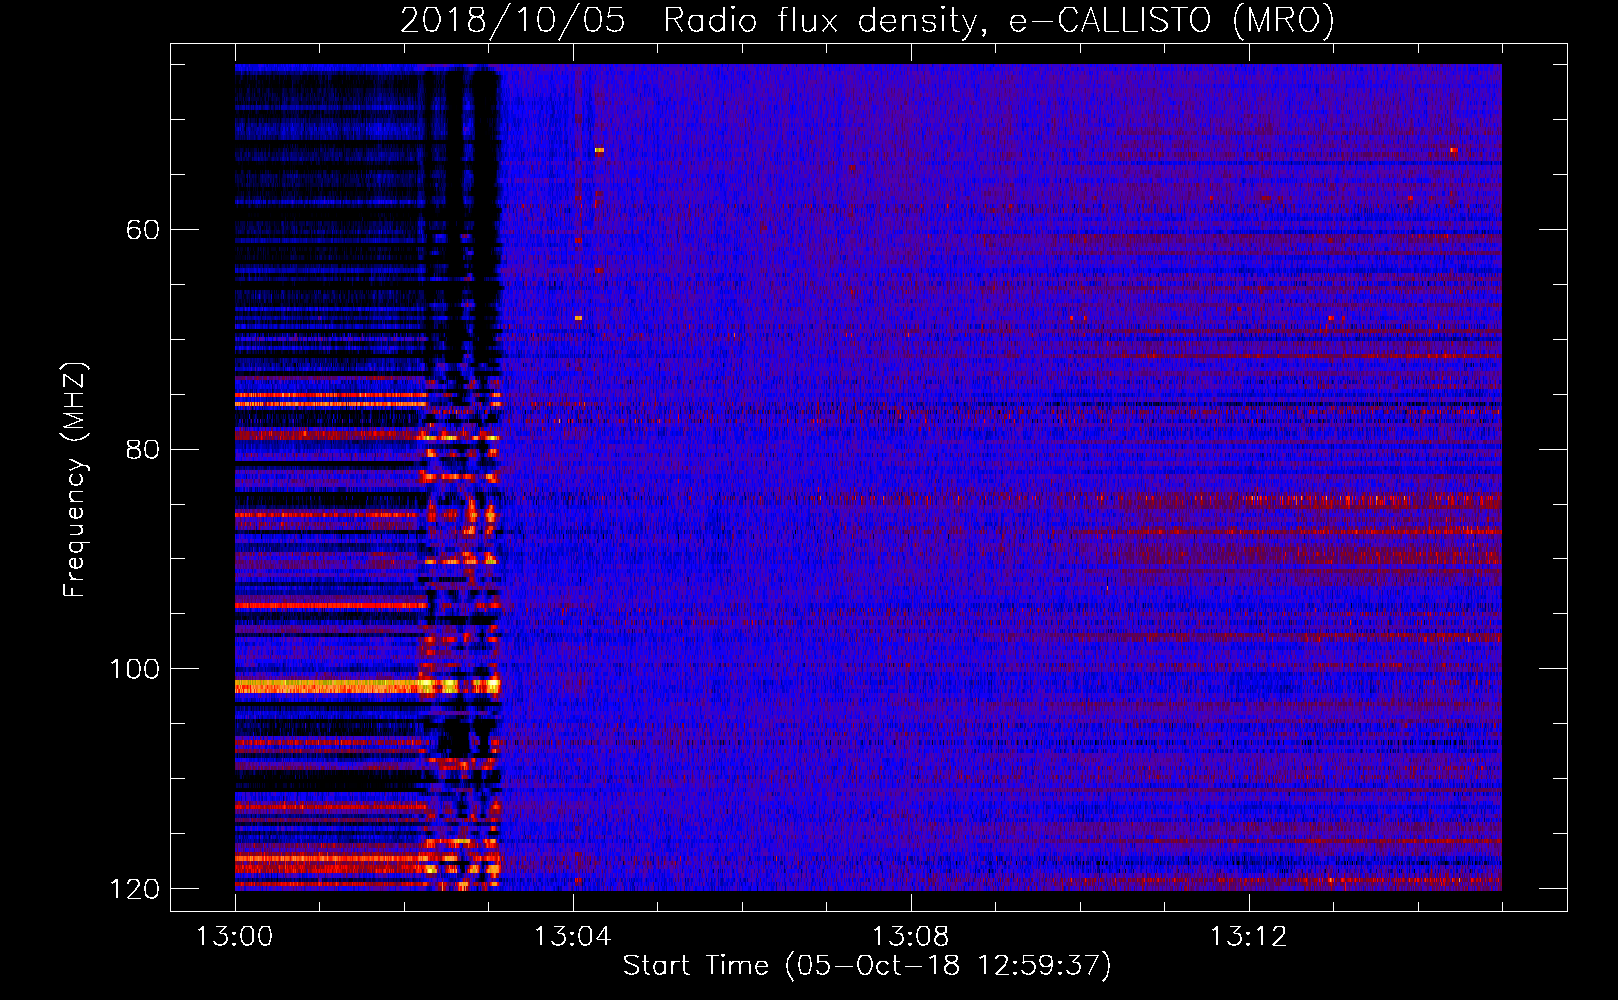Click the '13:08' time tick label

click(x=910, y=937)
